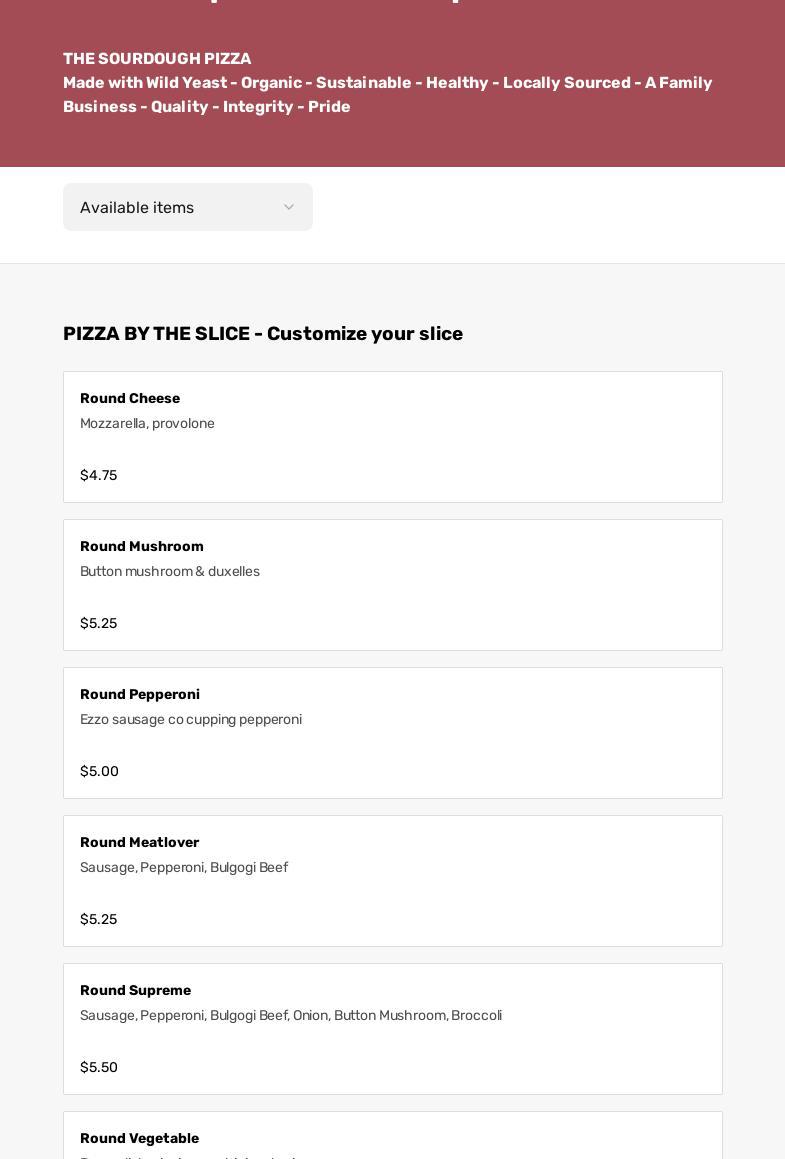Click the $5.50 price on Round Supreme
Image resolution: width=785 pixels, height=1159 pixels.
point(99,1067)
